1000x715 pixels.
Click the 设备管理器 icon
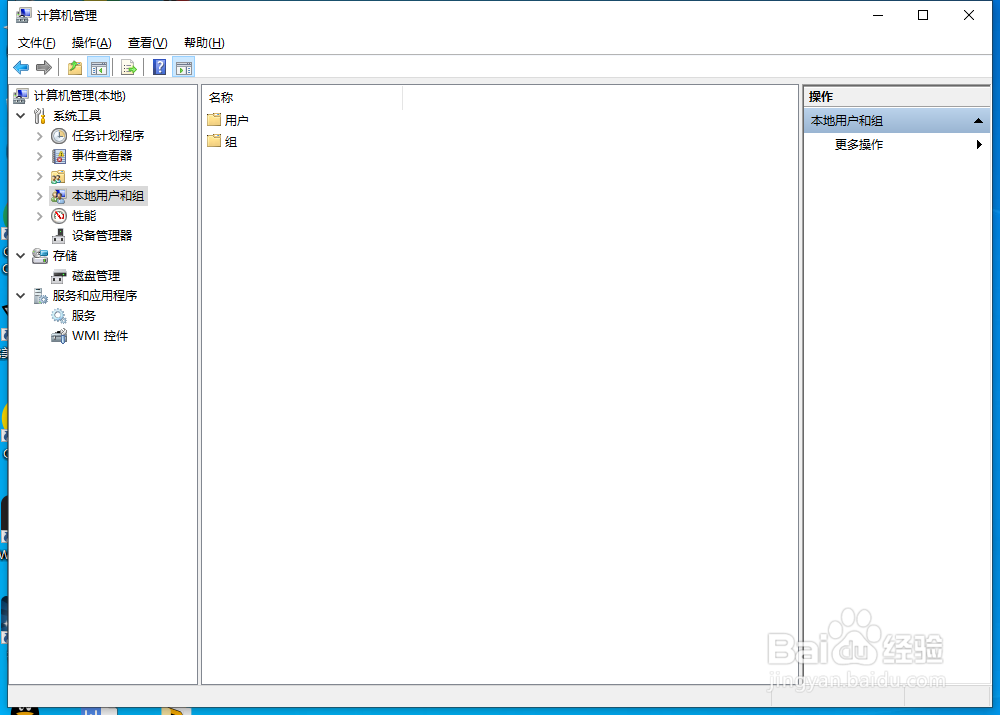(x=59, y=236)
